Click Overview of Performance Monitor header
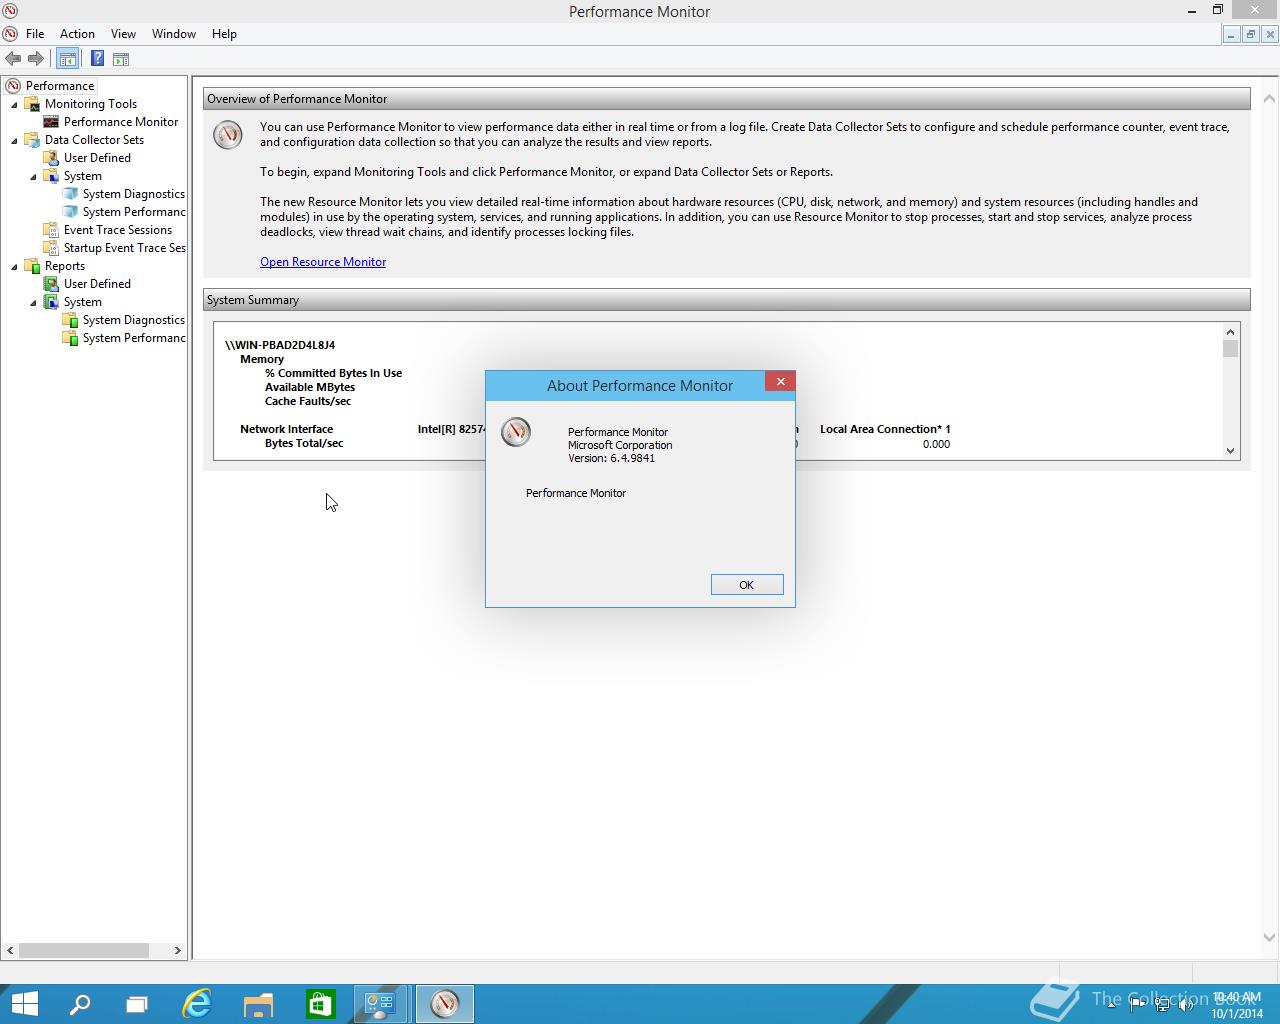This screenshot has width=1280, height=1024. pos(726,99)
